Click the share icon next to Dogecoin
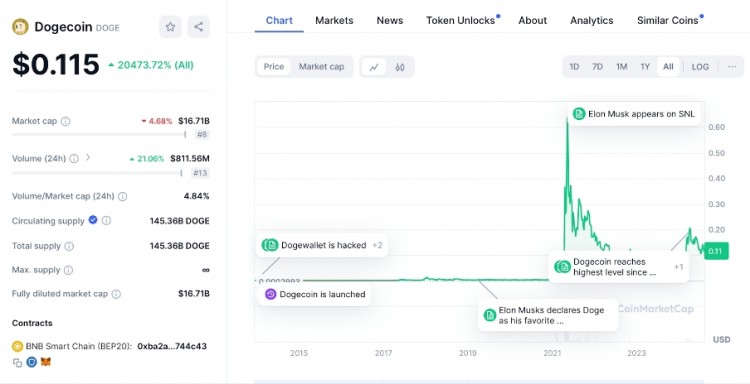Image resolution: width=750 pixels, height=384 pixels. click(199, 27)
